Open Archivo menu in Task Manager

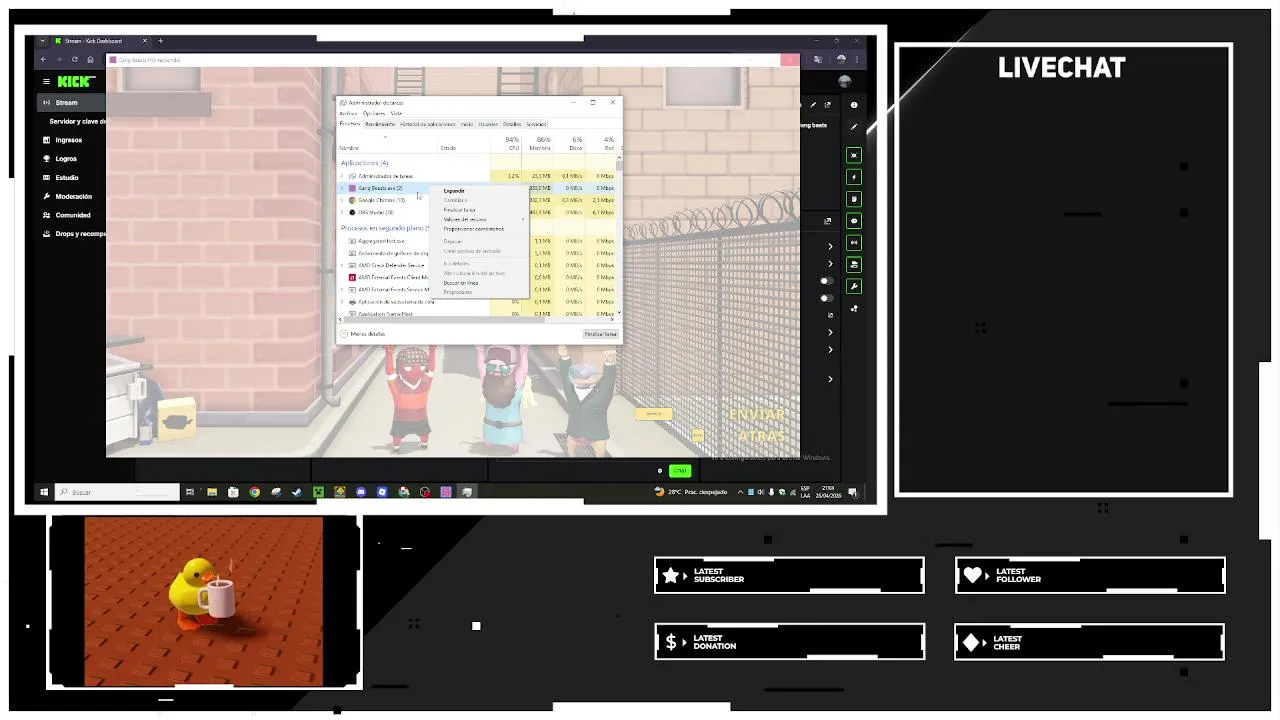347,114
